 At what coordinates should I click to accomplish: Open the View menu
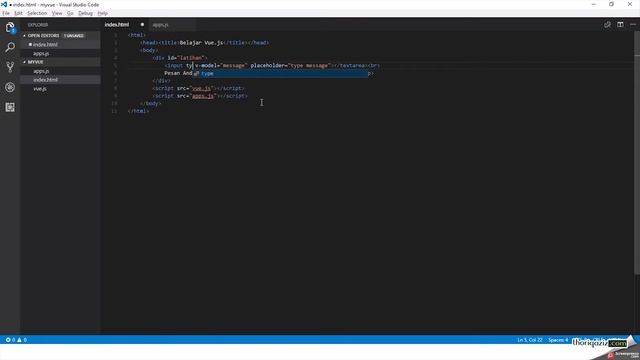57,13
